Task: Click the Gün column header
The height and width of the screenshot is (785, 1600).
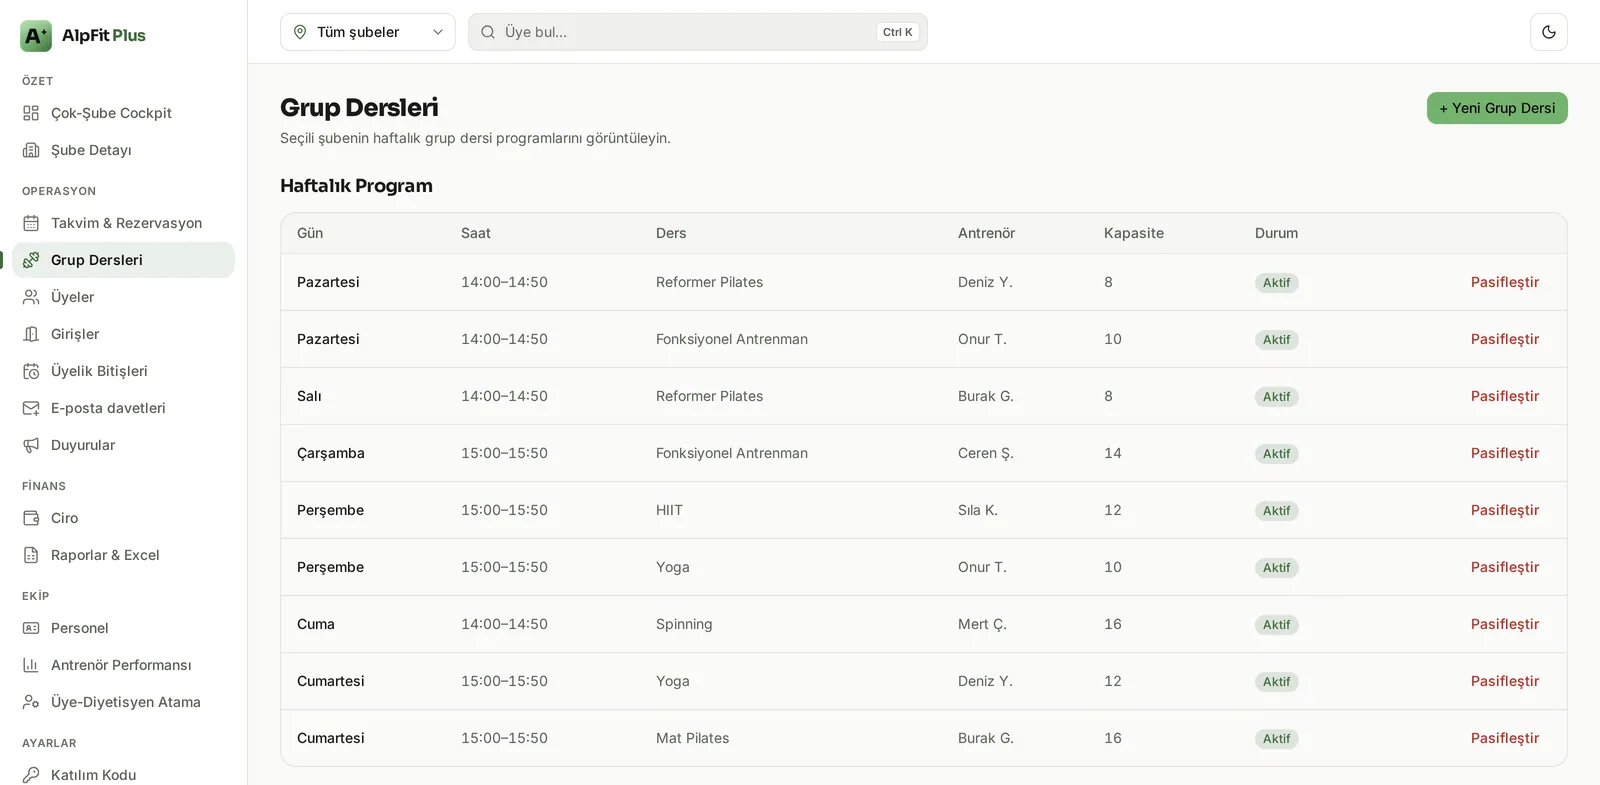Action: pyautogui.click(x=310, y=233)
